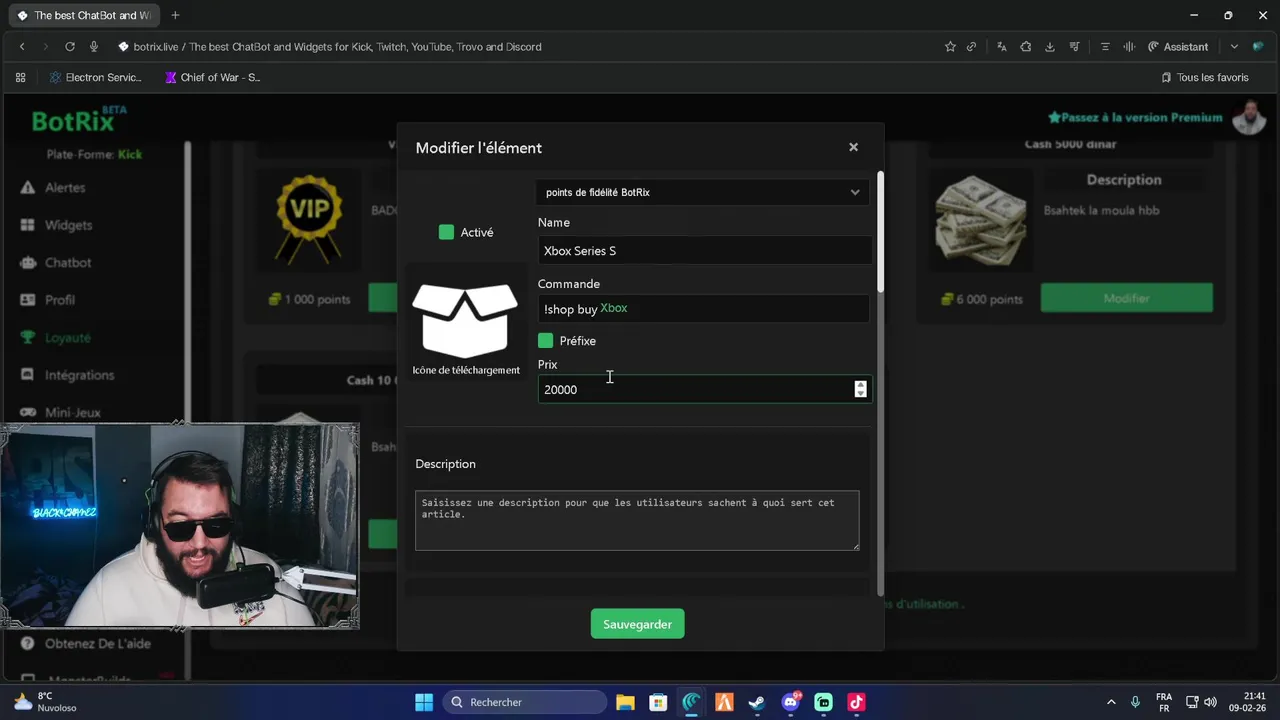Click the VIP badge thumbnail

(309, 220)
